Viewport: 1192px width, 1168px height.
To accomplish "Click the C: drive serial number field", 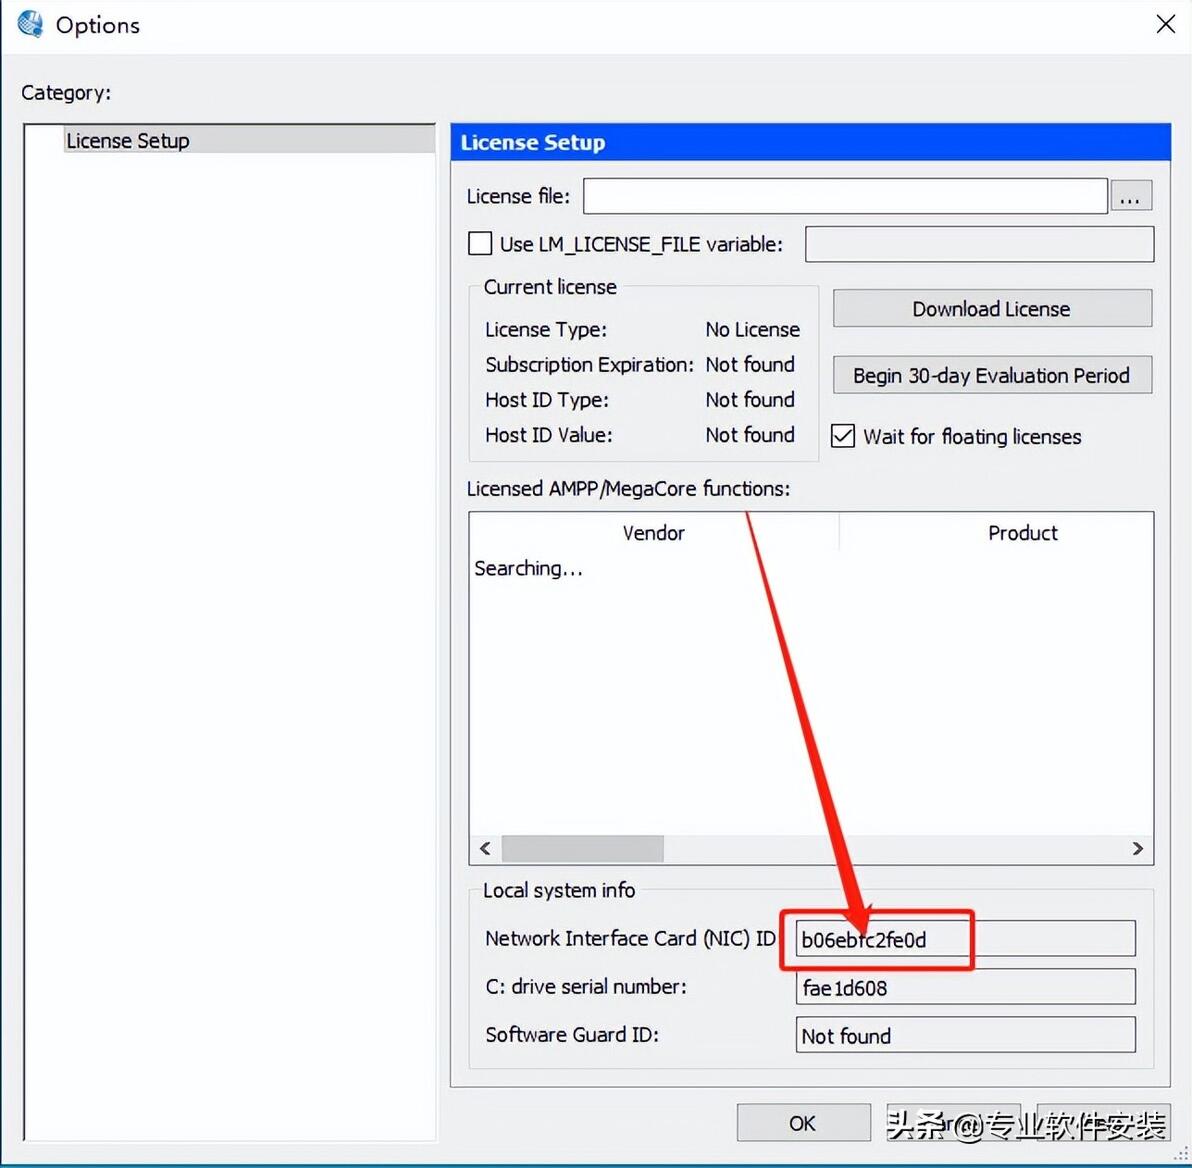I will pyautogui.click(x=965, y=988).
